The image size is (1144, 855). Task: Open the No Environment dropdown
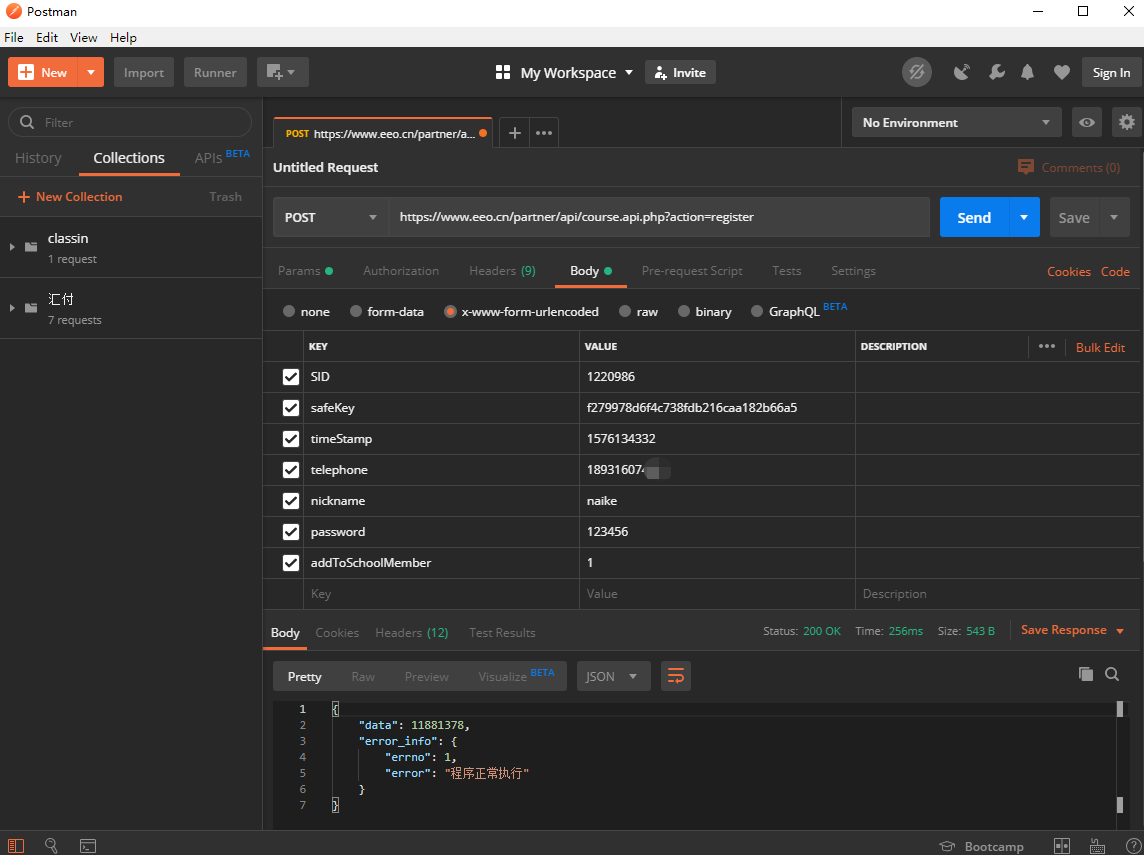tap(956, 123)
